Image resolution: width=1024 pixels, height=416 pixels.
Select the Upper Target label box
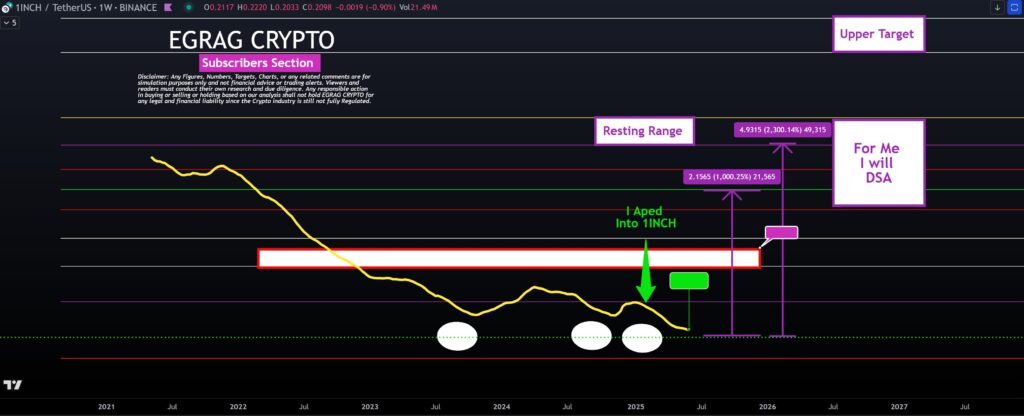coord(878,34)
